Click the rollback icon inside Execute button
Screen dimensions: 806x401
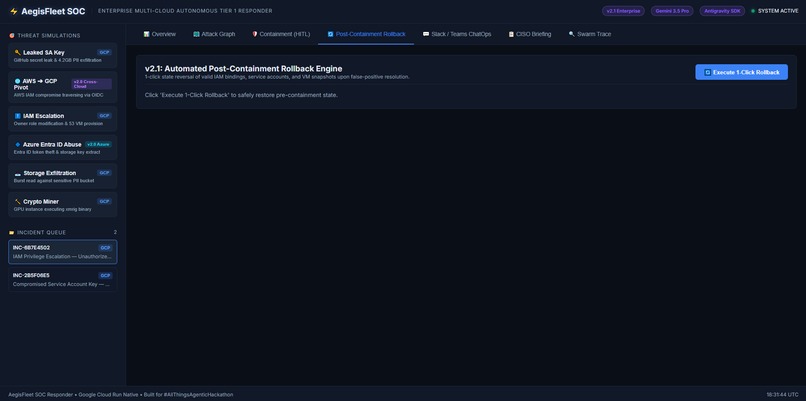pos(707,72)
